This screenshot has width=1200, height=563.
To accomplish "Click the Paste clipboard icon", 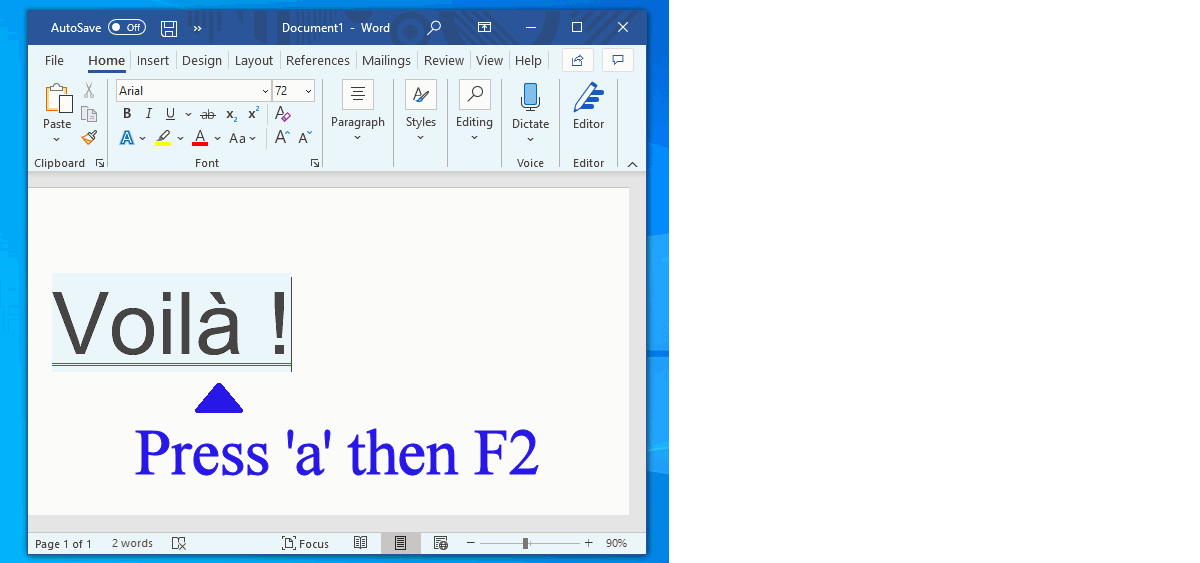I will (58, 98).
